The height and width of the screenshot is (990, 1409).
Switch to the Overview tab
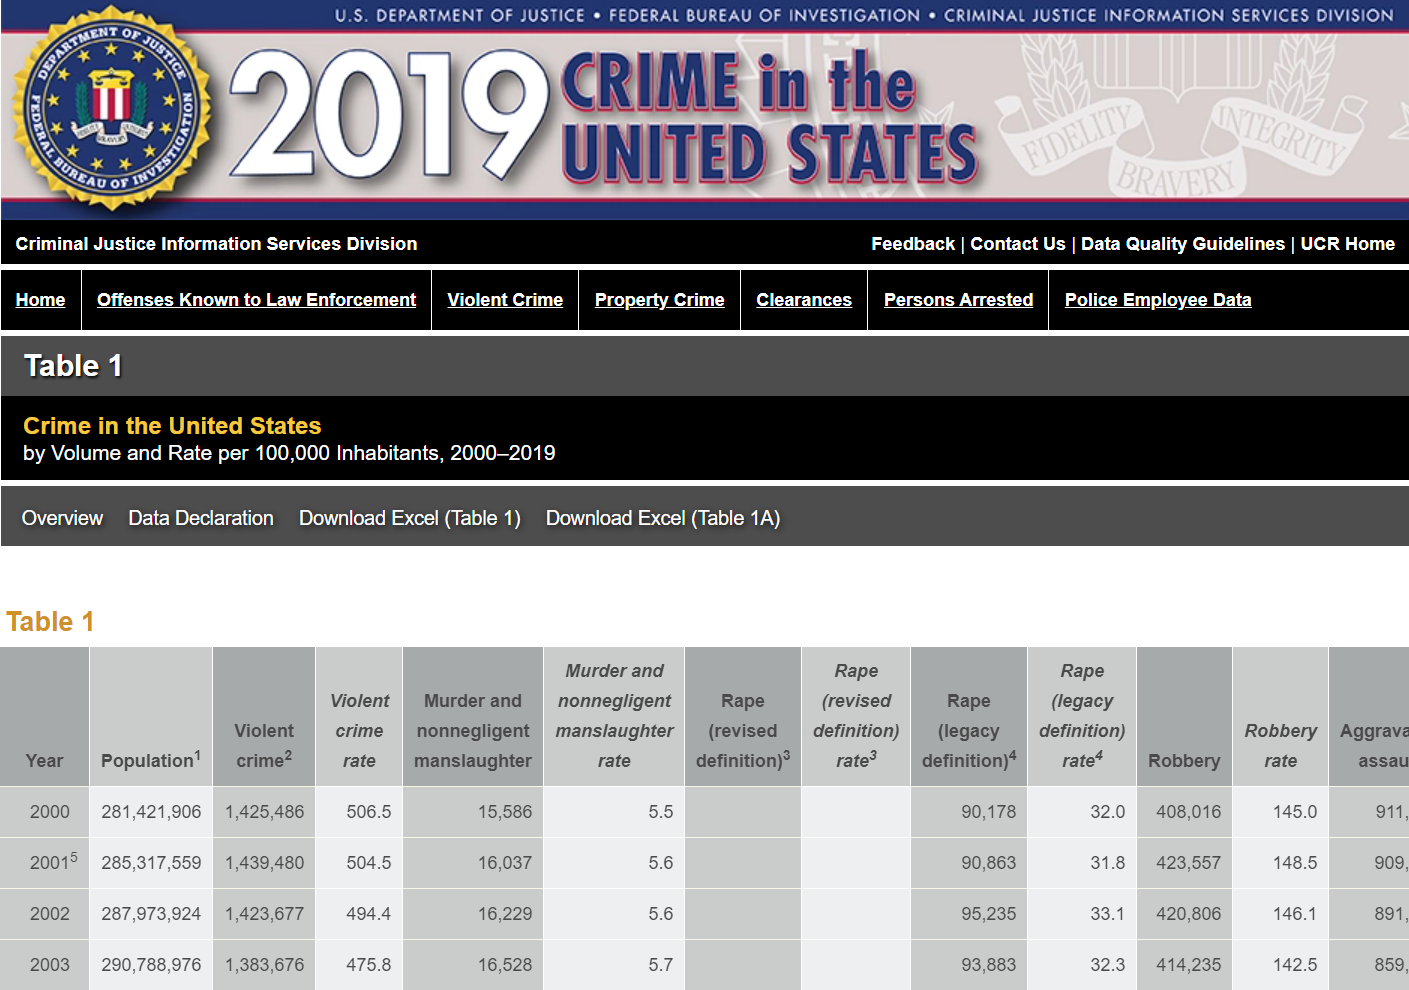(62, 518)
